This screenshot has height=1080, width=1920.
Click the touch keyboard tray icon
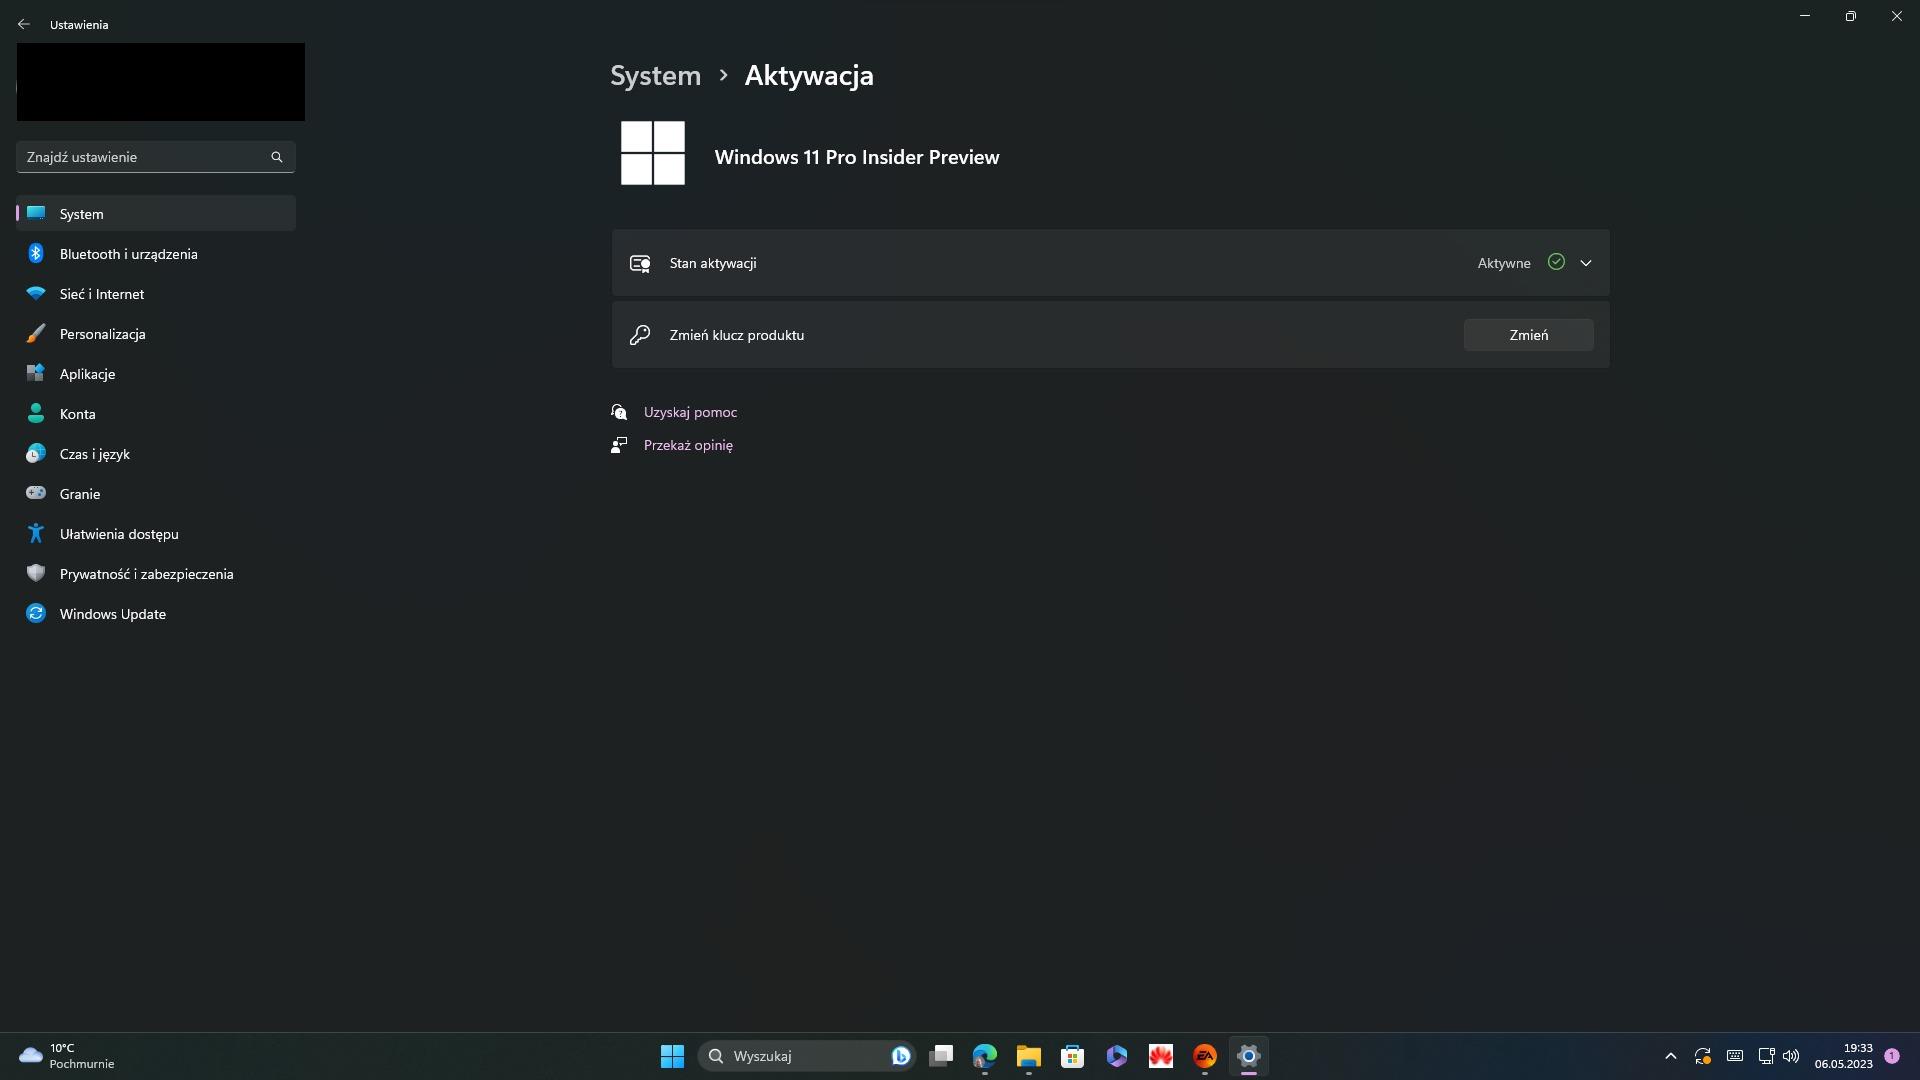[1735, 1056]
